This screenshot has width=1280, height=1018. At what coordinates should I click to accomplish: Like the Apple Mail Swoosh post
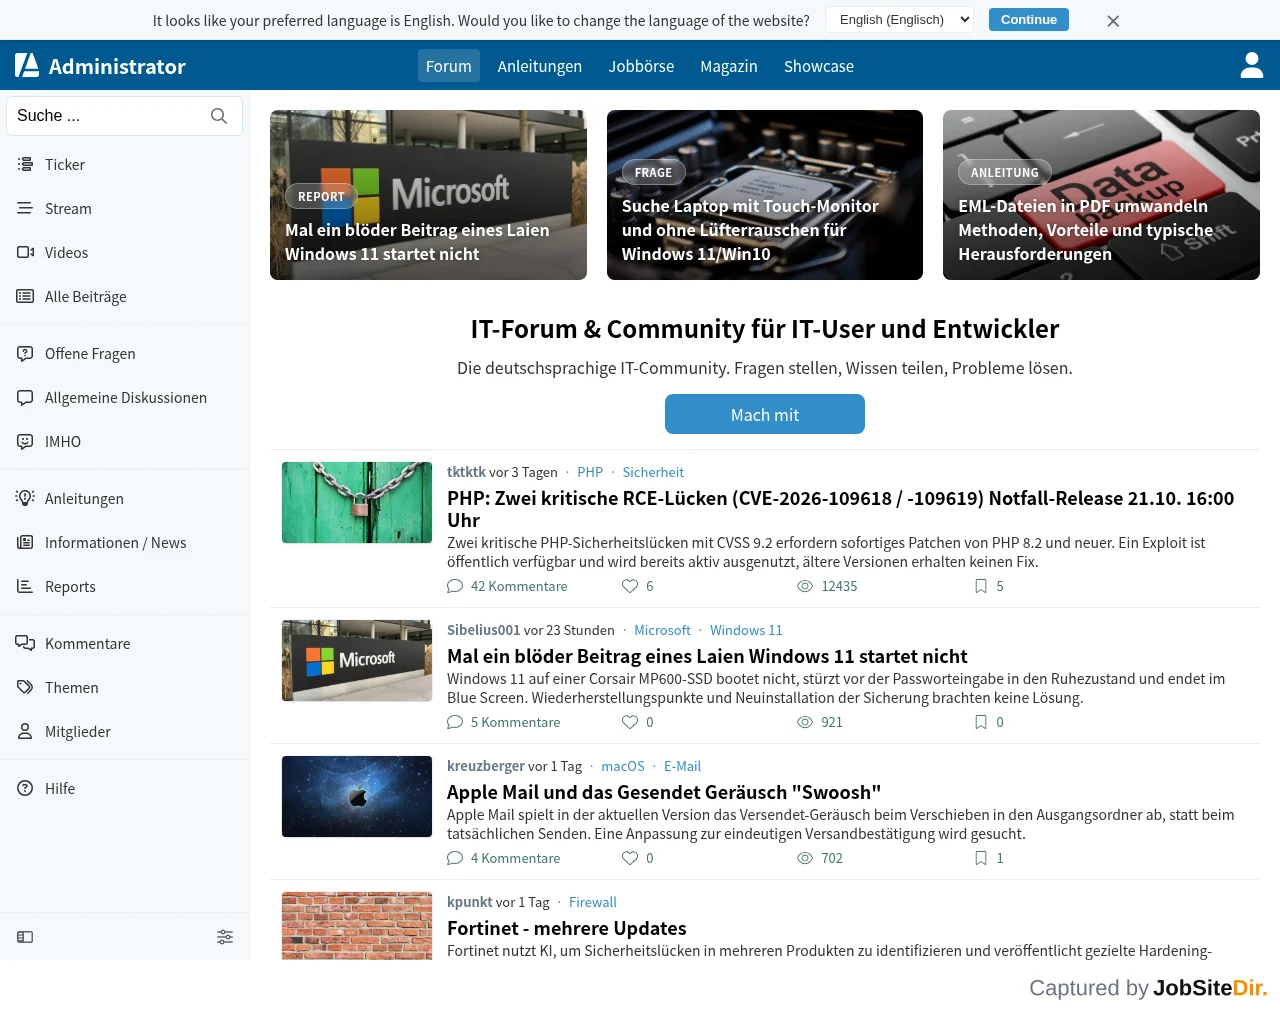pyautogui.click(x=630, y=858)
